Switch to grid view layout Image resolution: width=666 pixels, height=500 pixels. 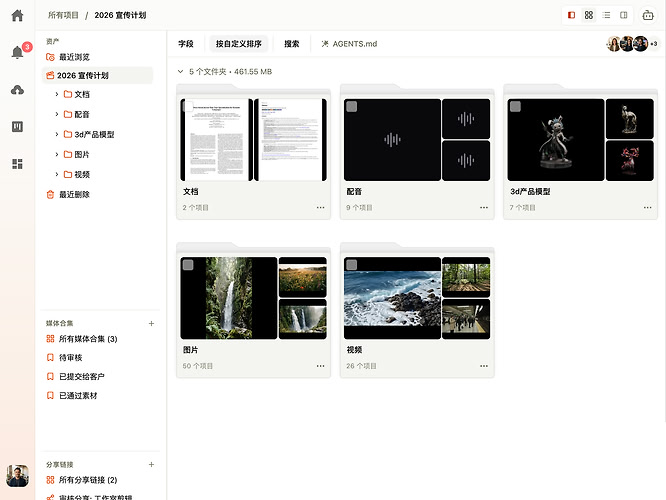pyautogui.click(x=589, y=15)
